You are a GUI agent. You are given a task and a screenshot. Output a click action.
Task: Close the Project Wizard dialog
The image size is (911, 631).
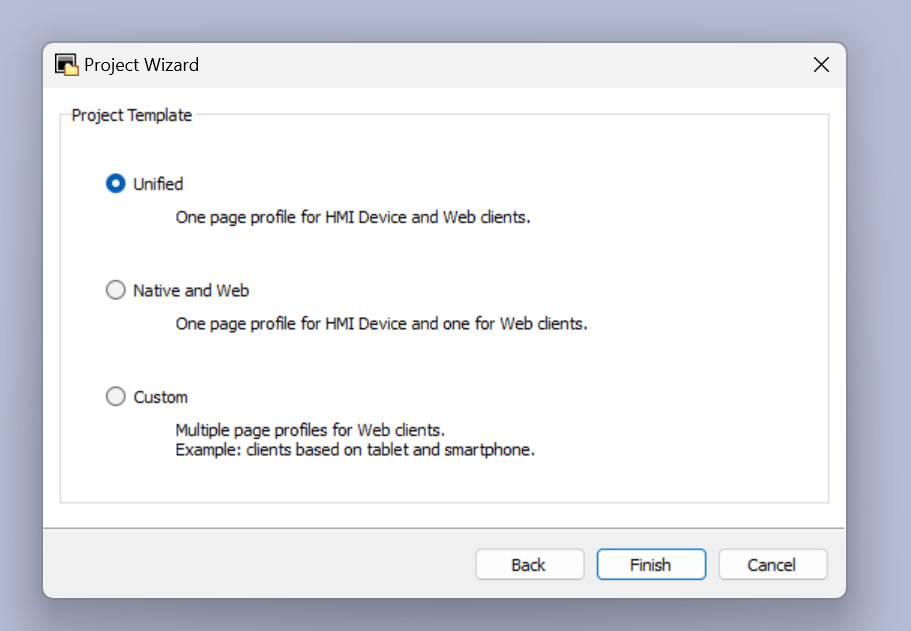pos(821,64)
